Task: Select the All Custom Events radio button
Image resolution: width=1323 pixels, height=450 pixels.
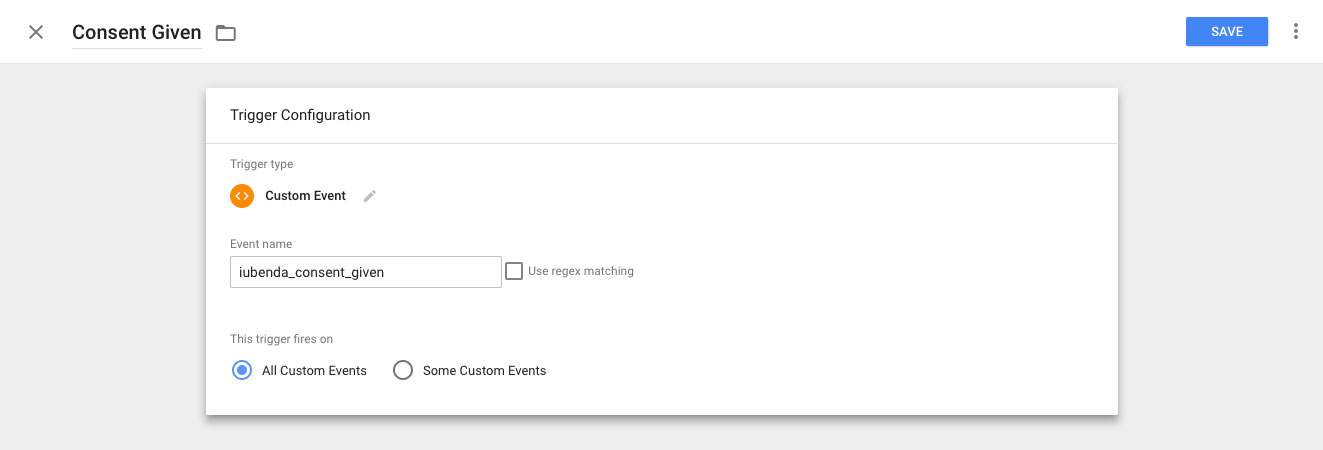Action: click(x=241, y=370)
